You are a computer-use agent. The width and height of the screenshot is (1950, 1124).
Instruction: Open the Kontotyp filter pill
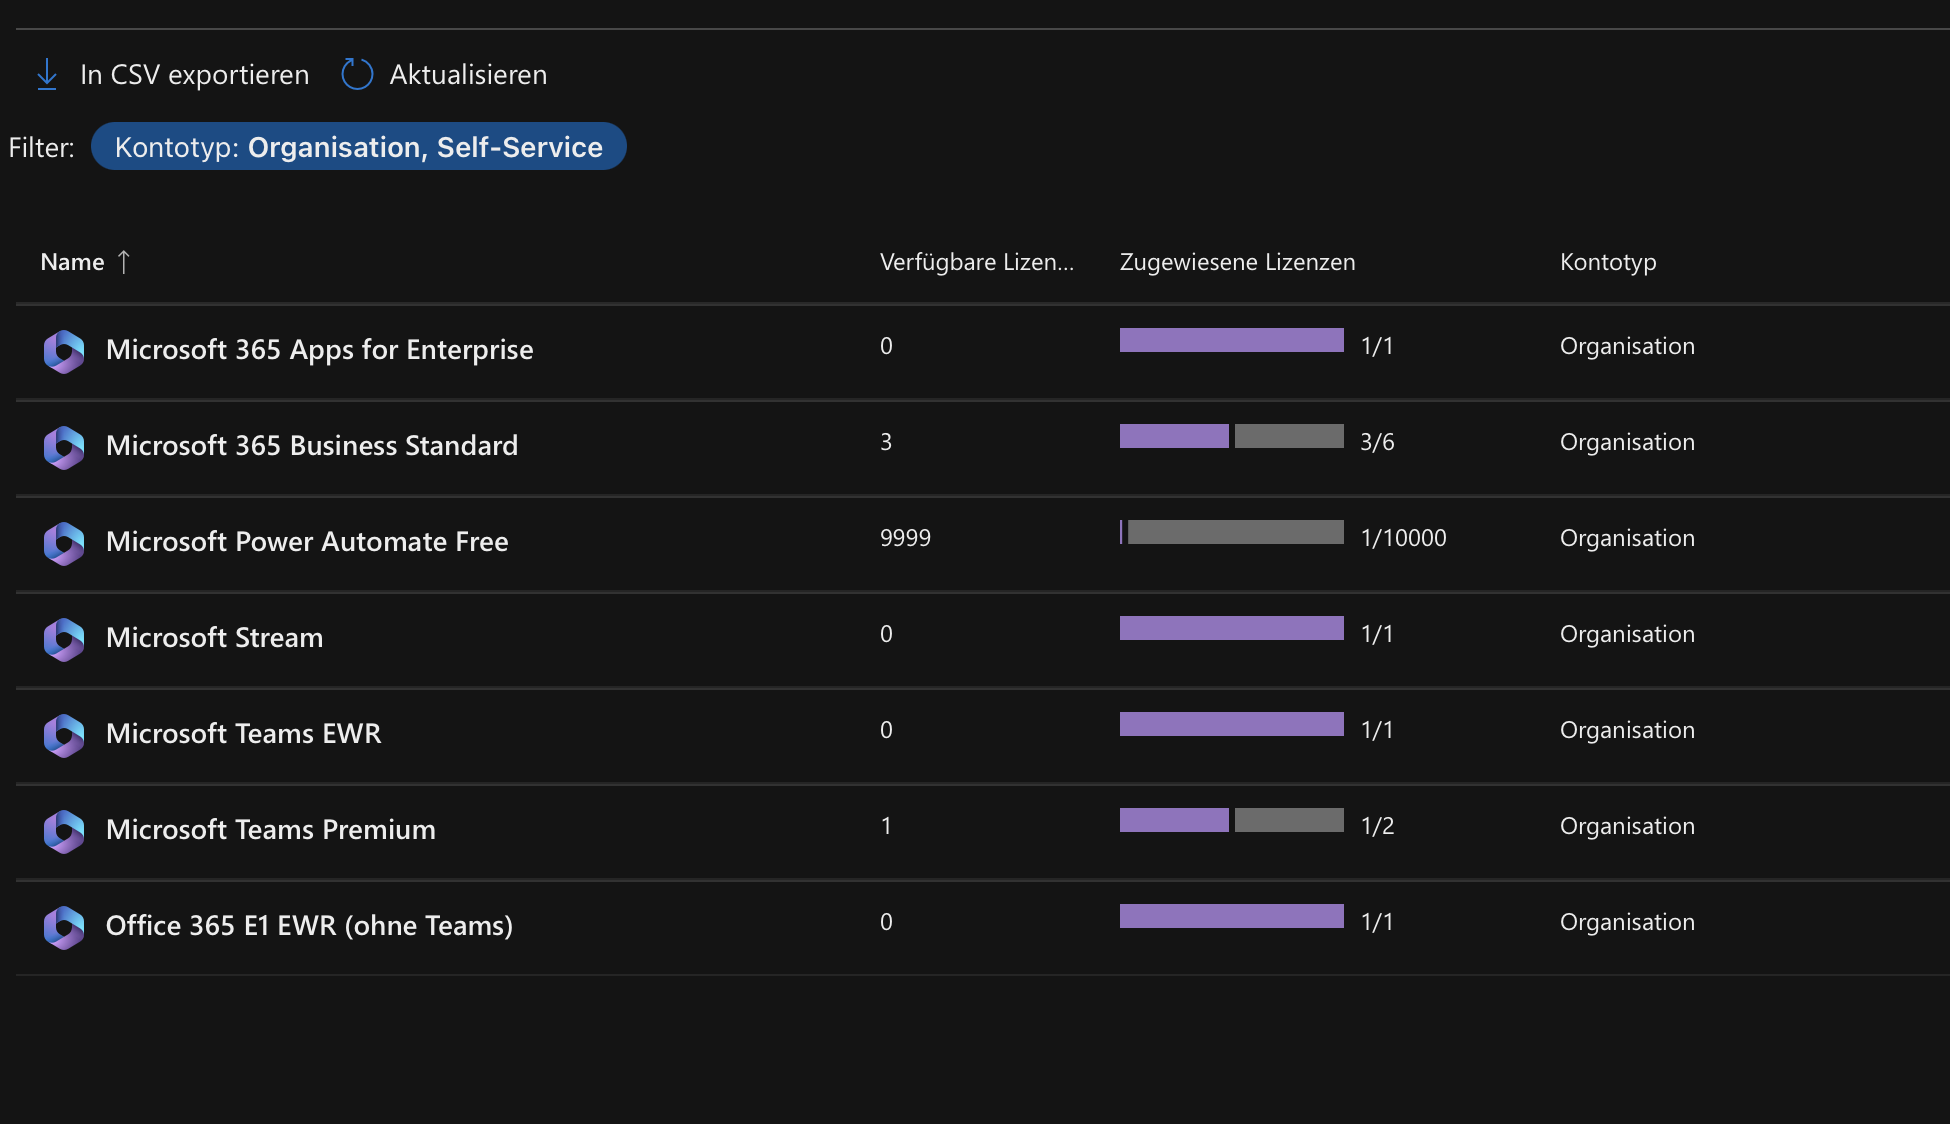[359, 147]
